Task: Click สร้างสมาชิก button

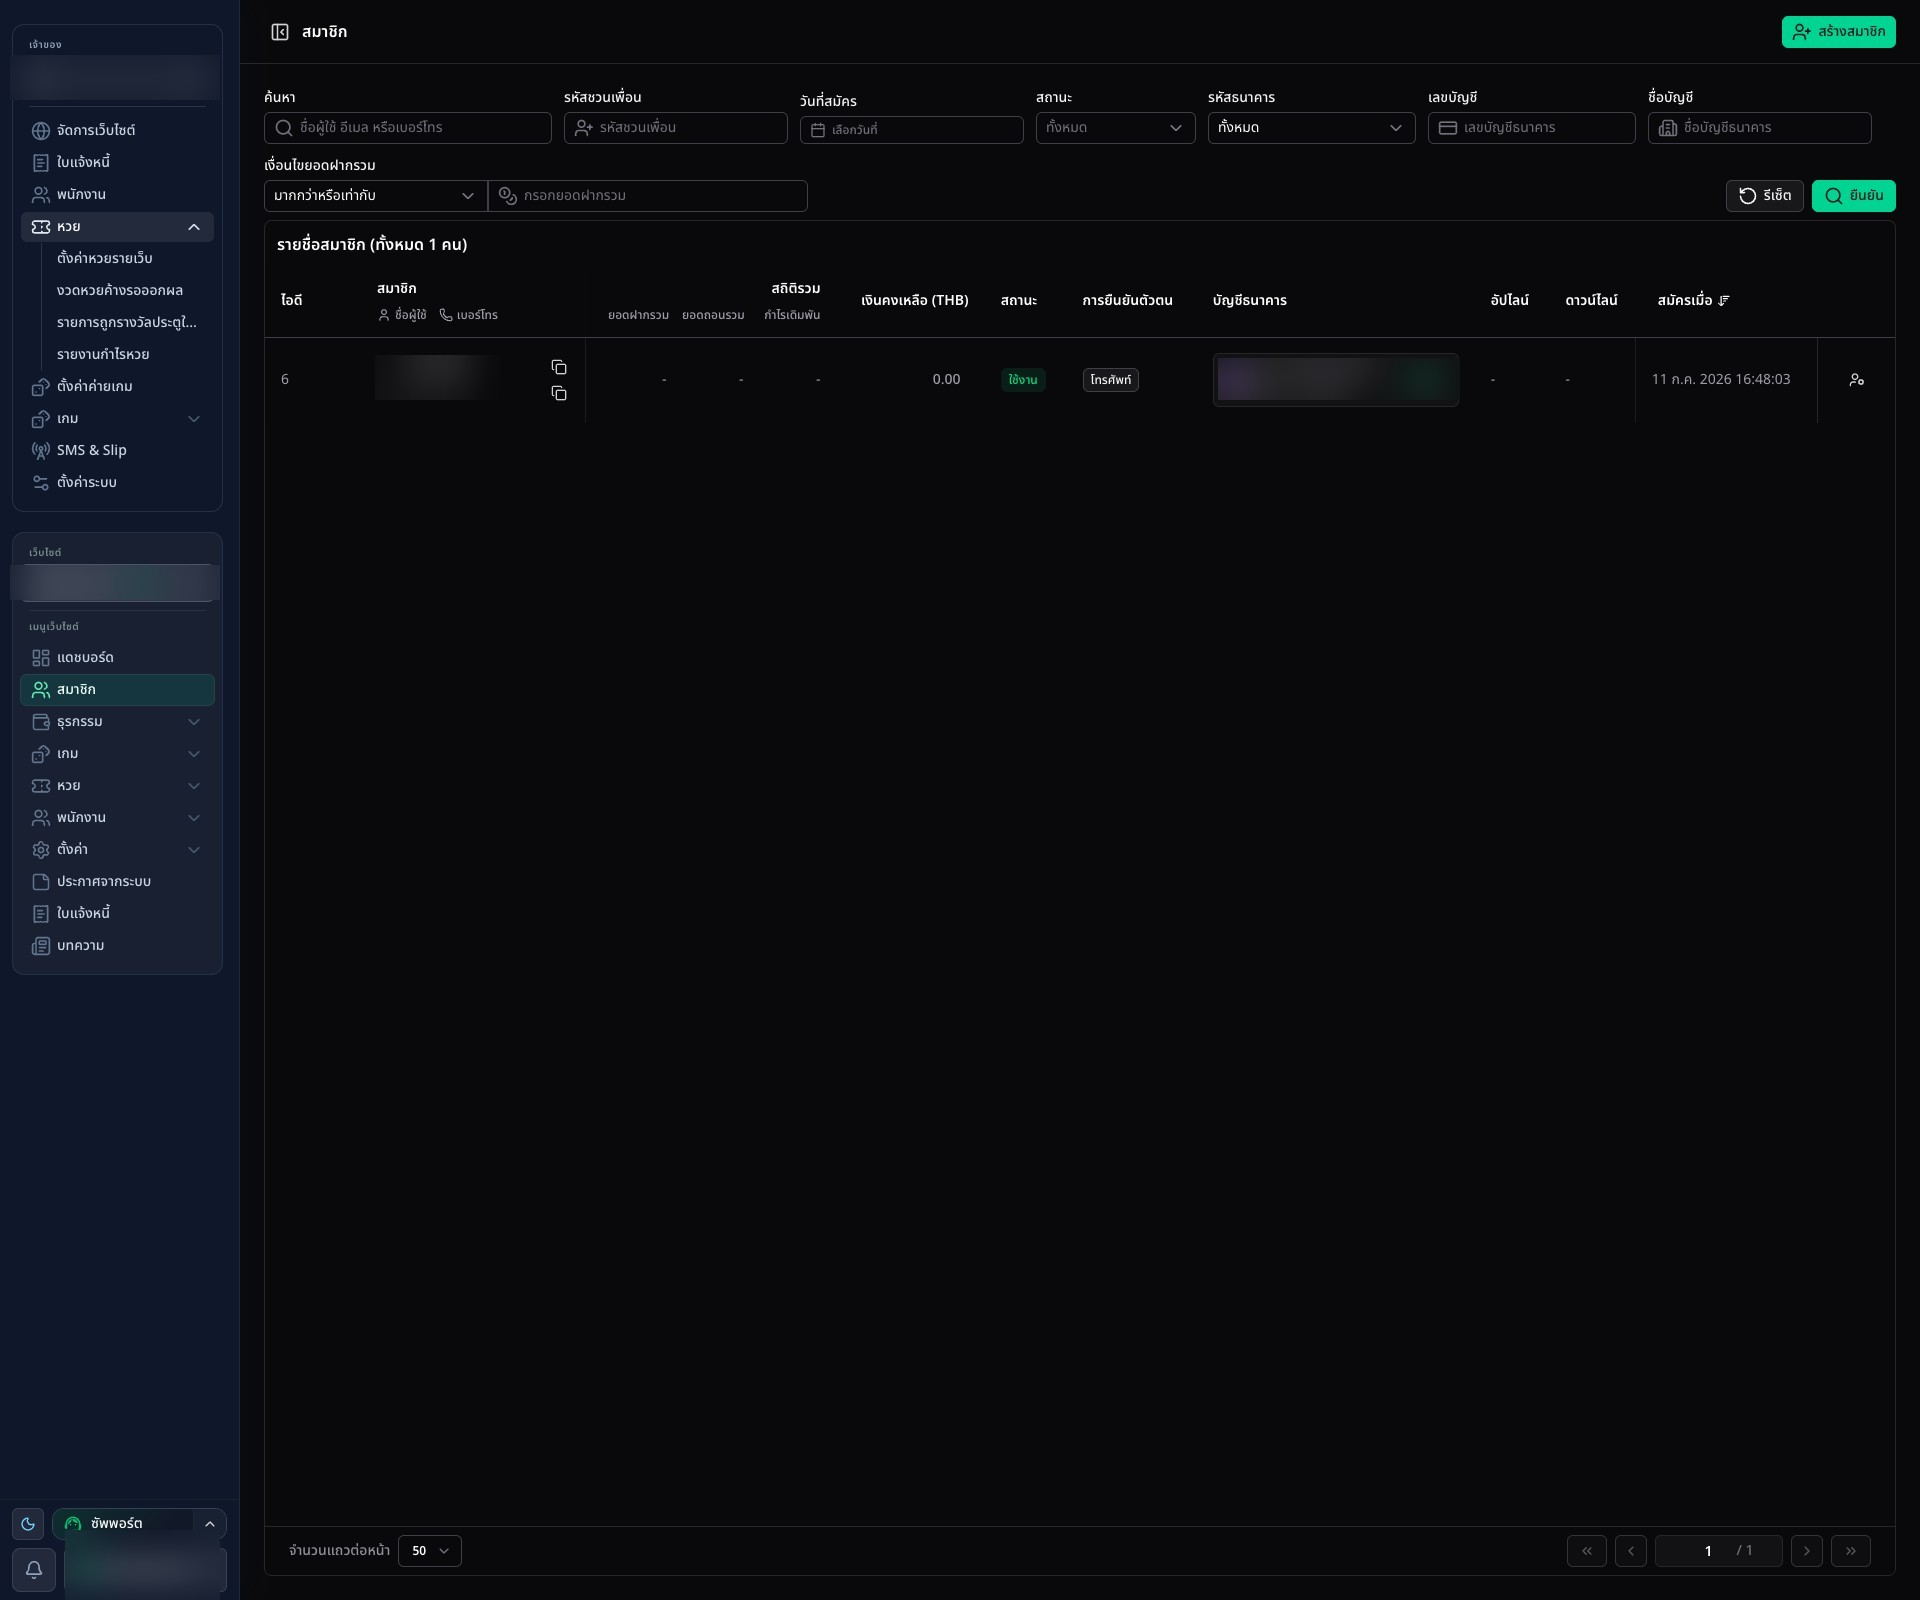Action: tap(1839, 32)
